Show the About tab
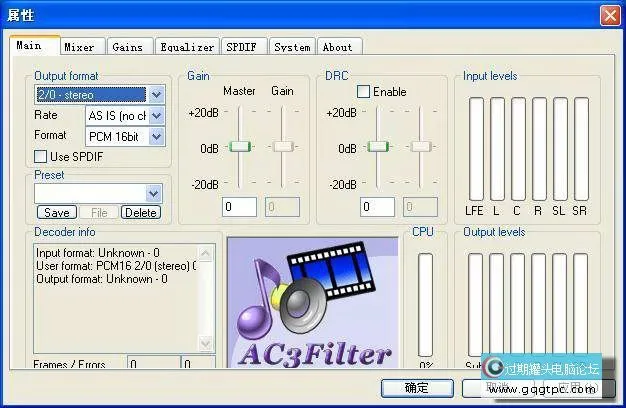This screenshot has width=626, height=408. [x=337, y=47]
